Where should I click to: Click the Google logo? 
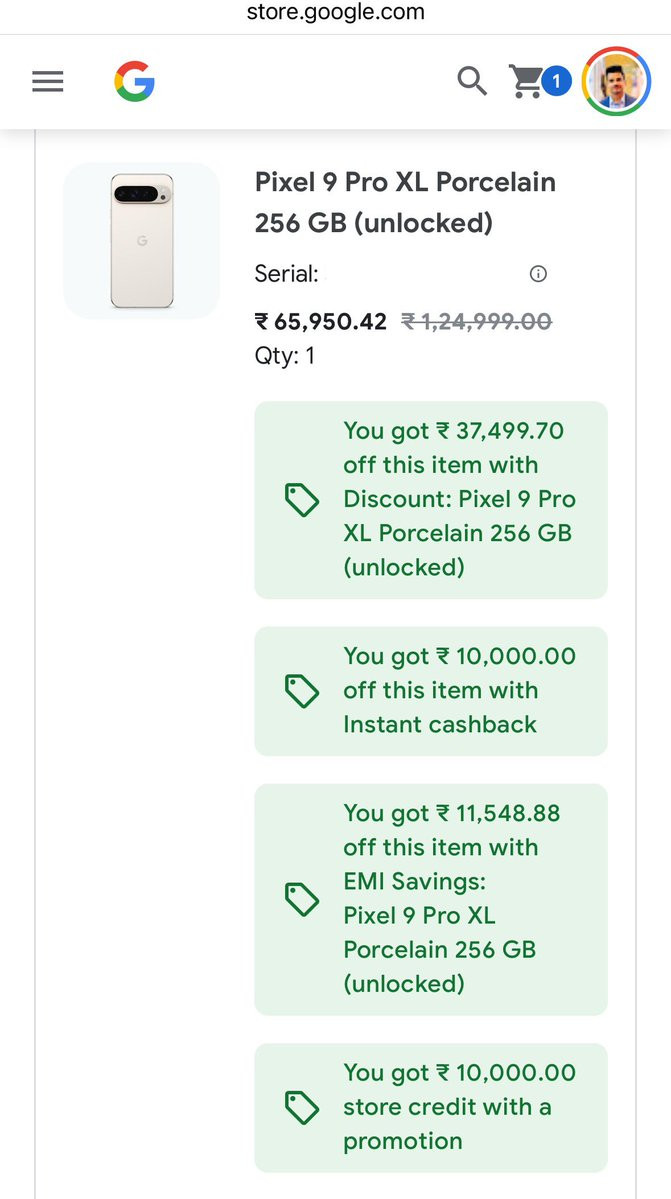(134, 81)
